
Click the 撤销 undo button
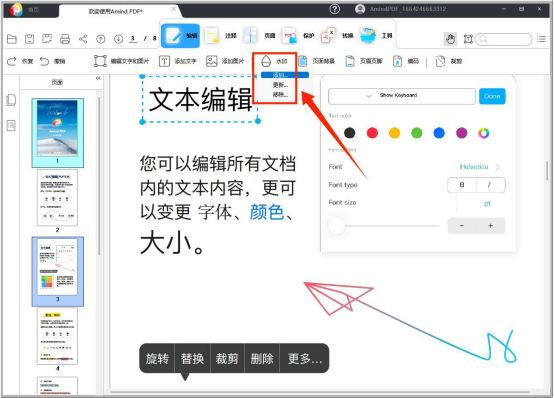tap(52, 61)
